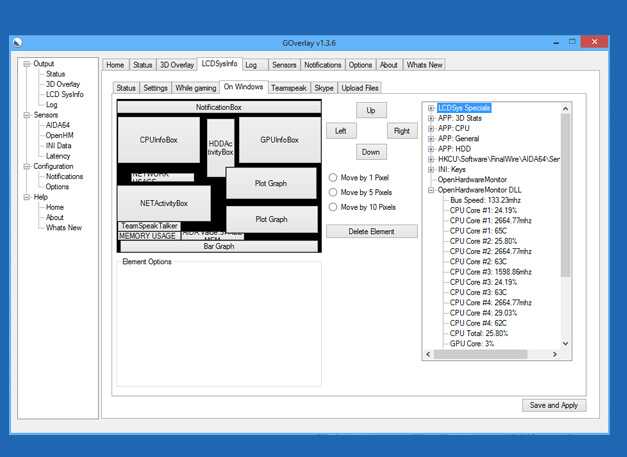Switch to the Sensors main tab

[284, 65]
